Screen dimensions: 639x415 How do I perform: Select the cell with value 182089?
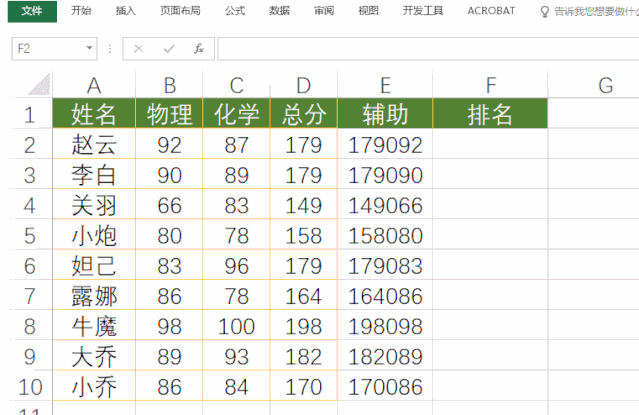coord(385,356)
